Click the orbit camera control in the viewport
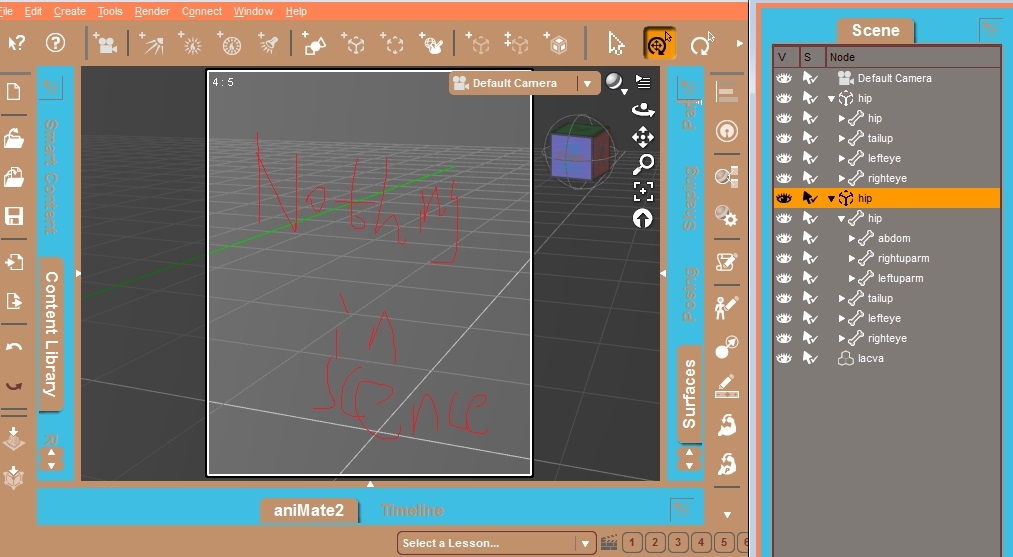Viewport: 1013px width, 557px height. pos(643,110)
